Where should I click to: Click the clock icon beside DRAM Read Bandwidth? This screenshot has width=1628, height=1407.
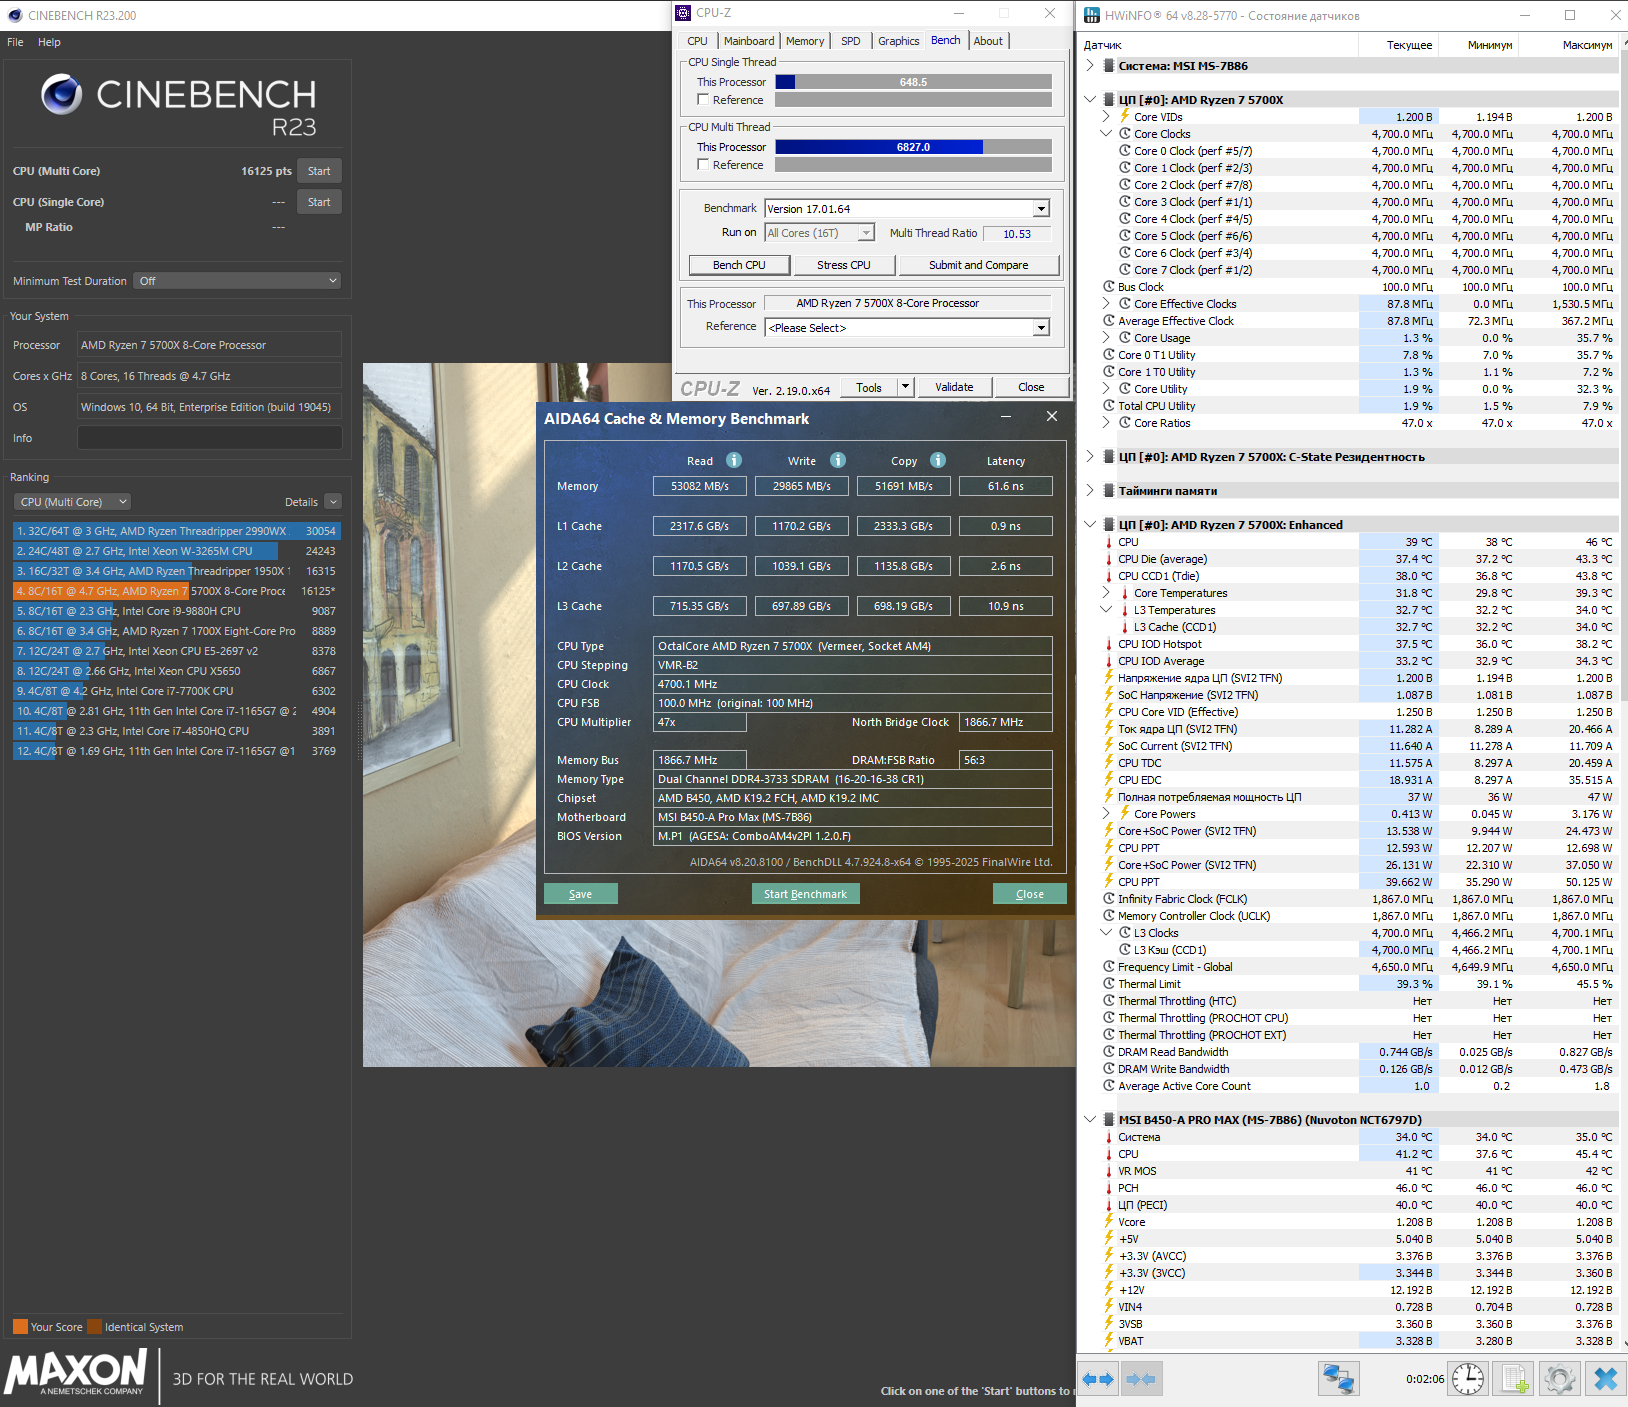1109,1052
